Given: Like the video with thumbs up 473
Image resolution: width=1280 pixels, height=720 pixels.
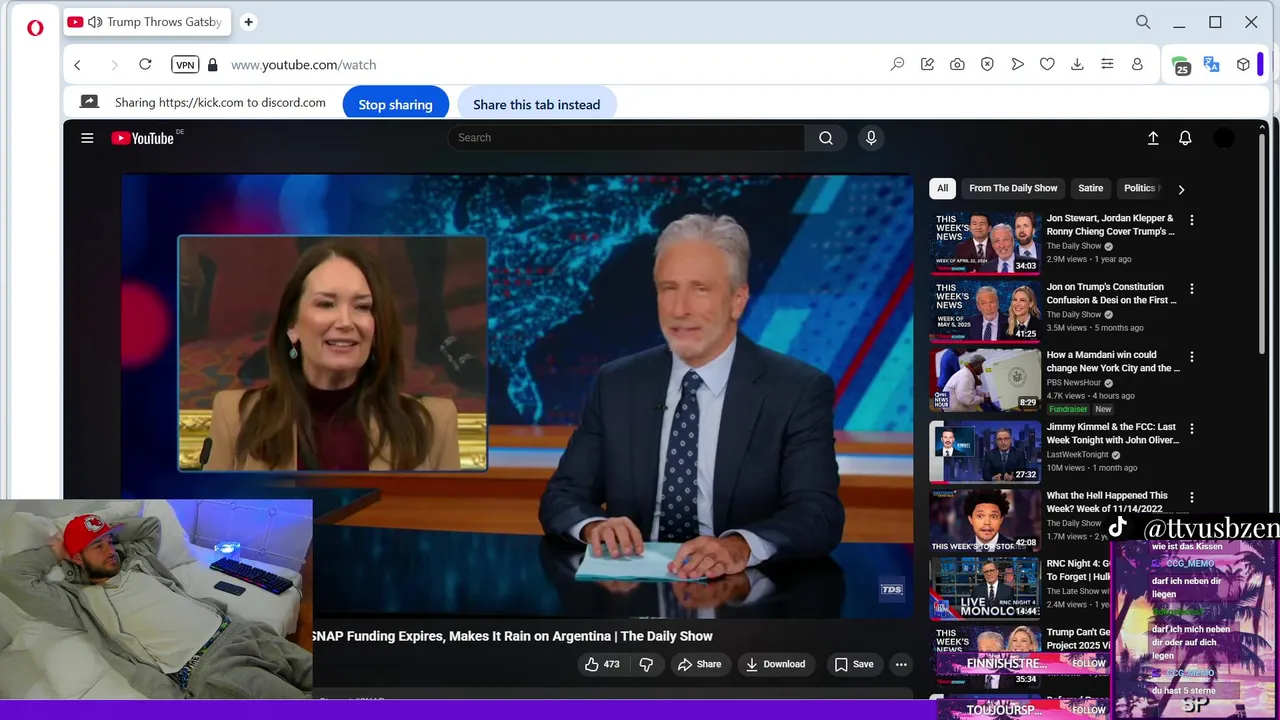Looking at the screenshot, I should (602, 664).
